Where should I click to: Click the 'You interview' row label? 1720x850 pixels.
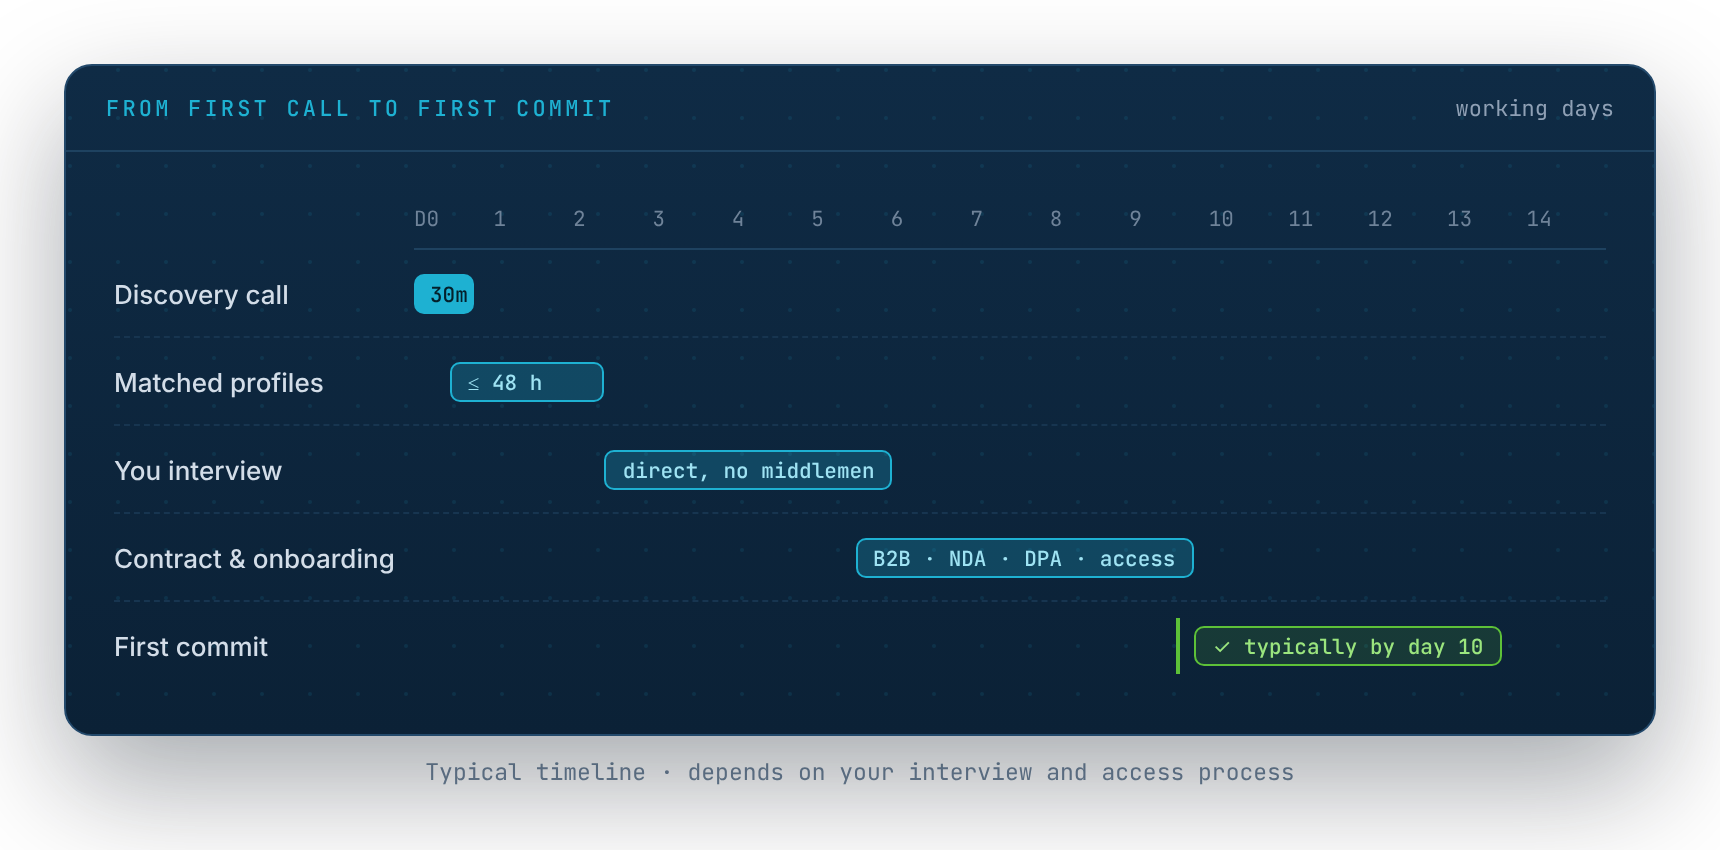(198, 471)
